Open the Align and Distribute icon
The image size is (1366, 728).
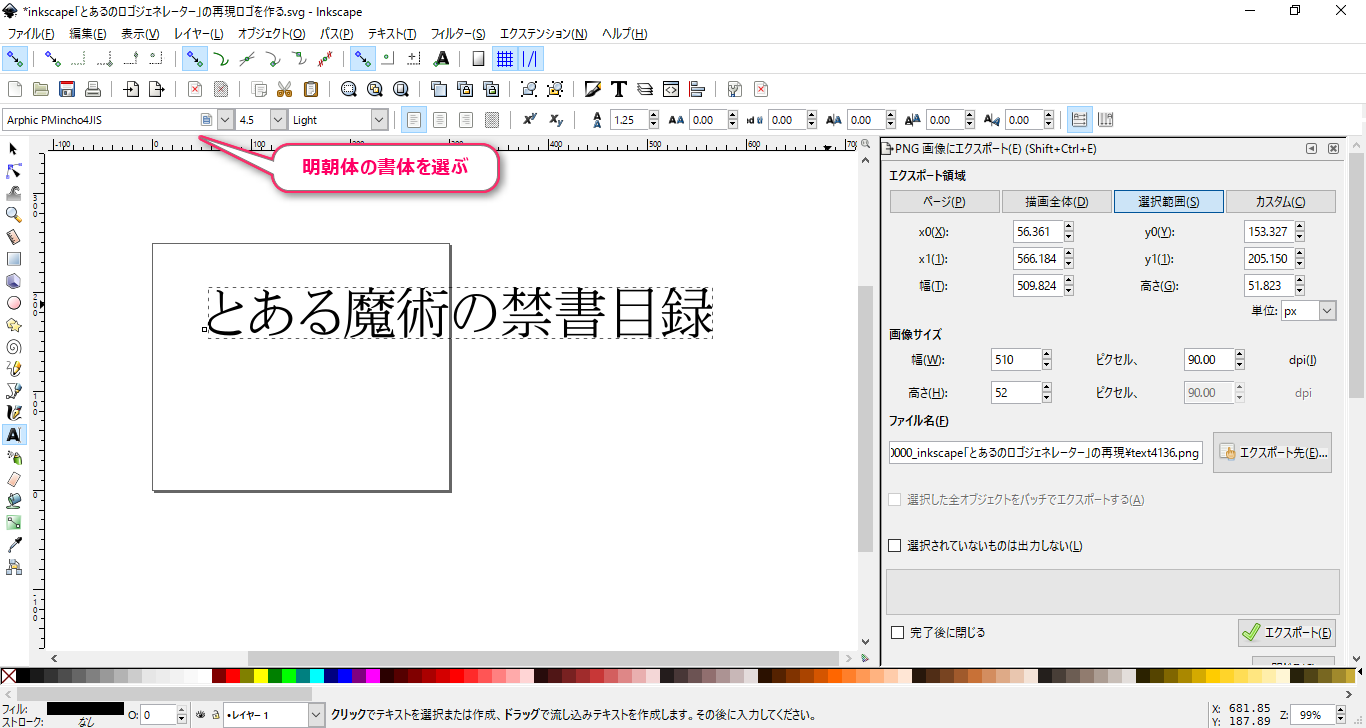(697, 89)
